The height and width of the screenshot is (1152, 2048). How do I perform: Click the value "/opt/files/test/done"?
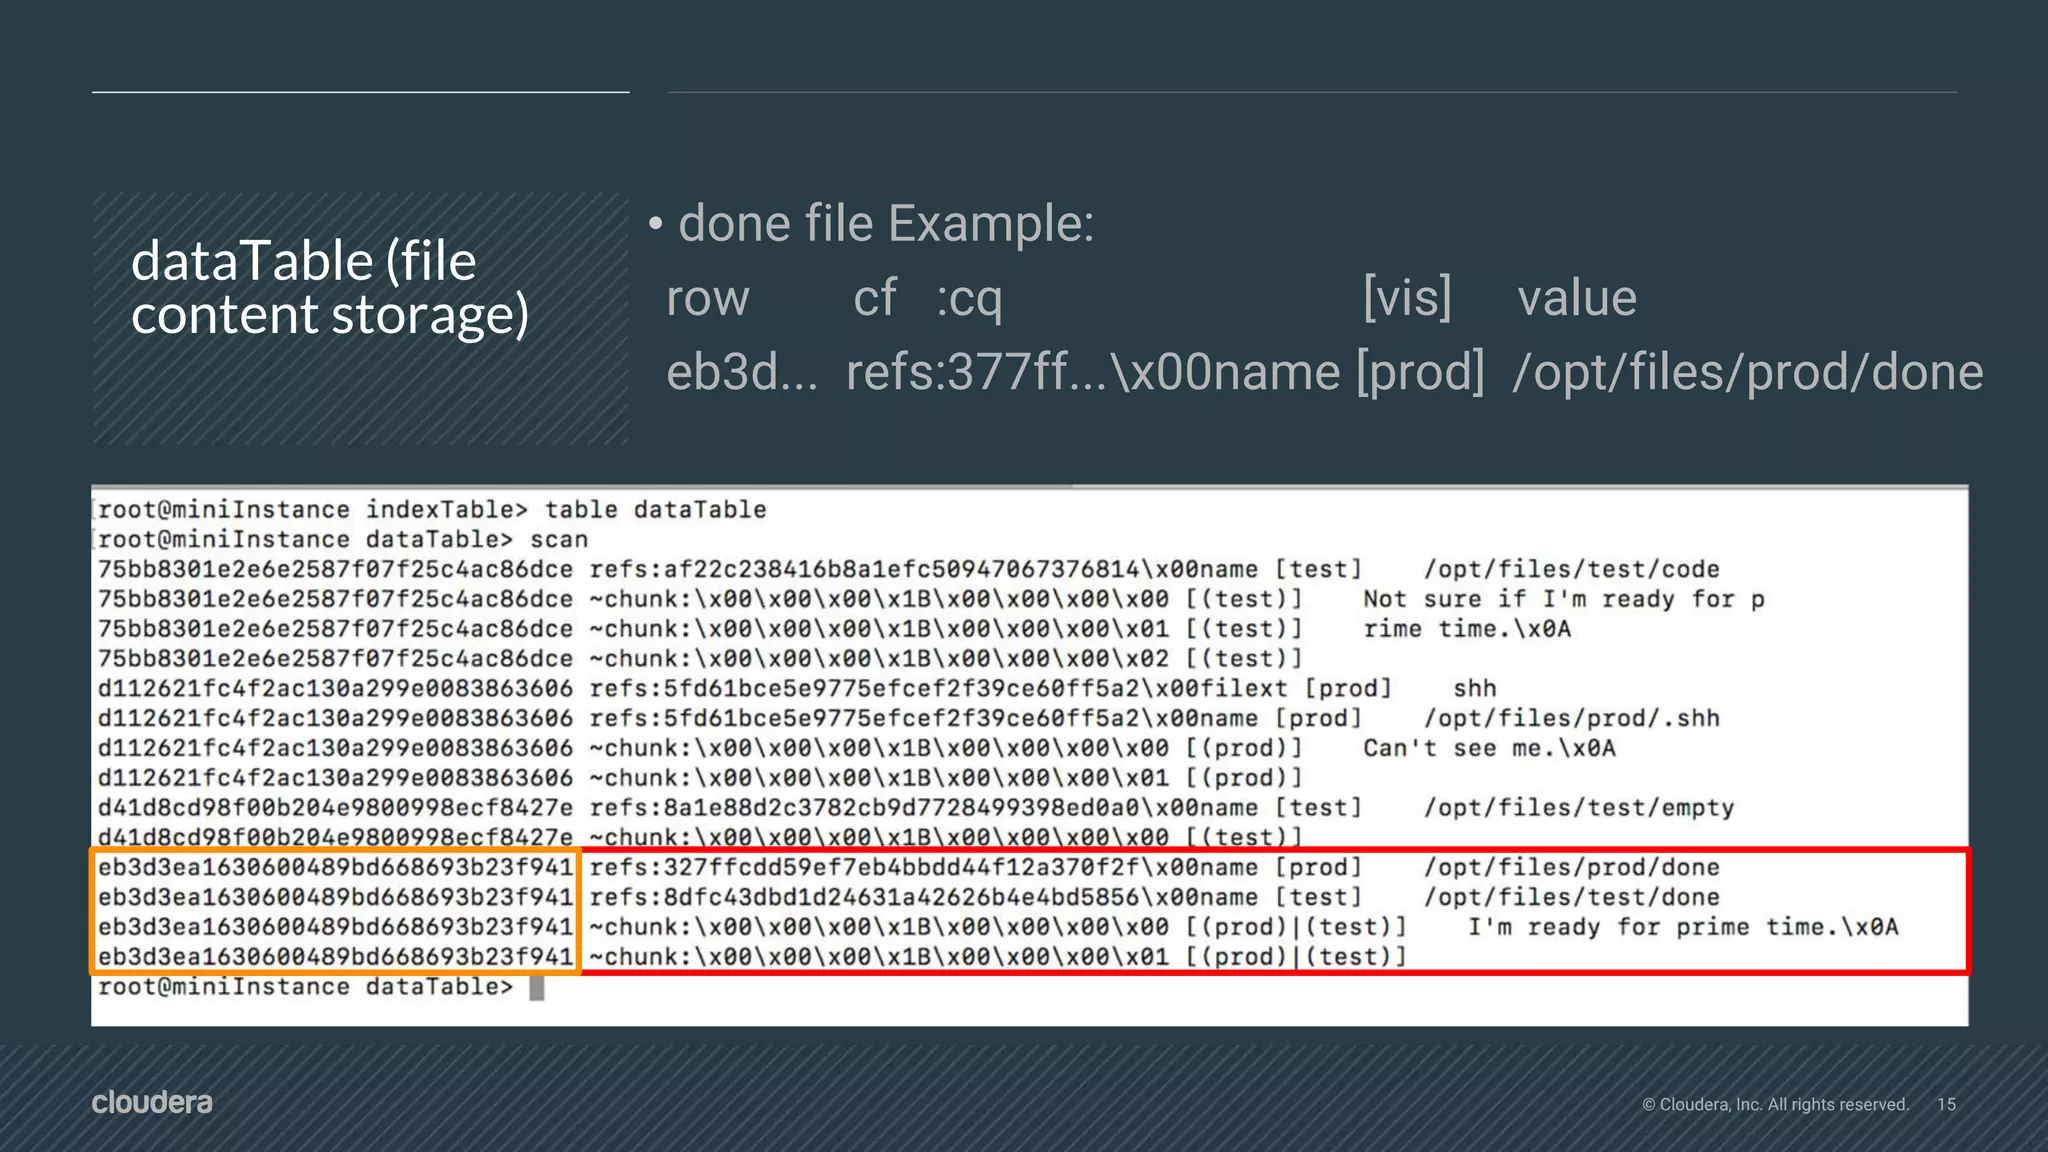[1571, 898]
